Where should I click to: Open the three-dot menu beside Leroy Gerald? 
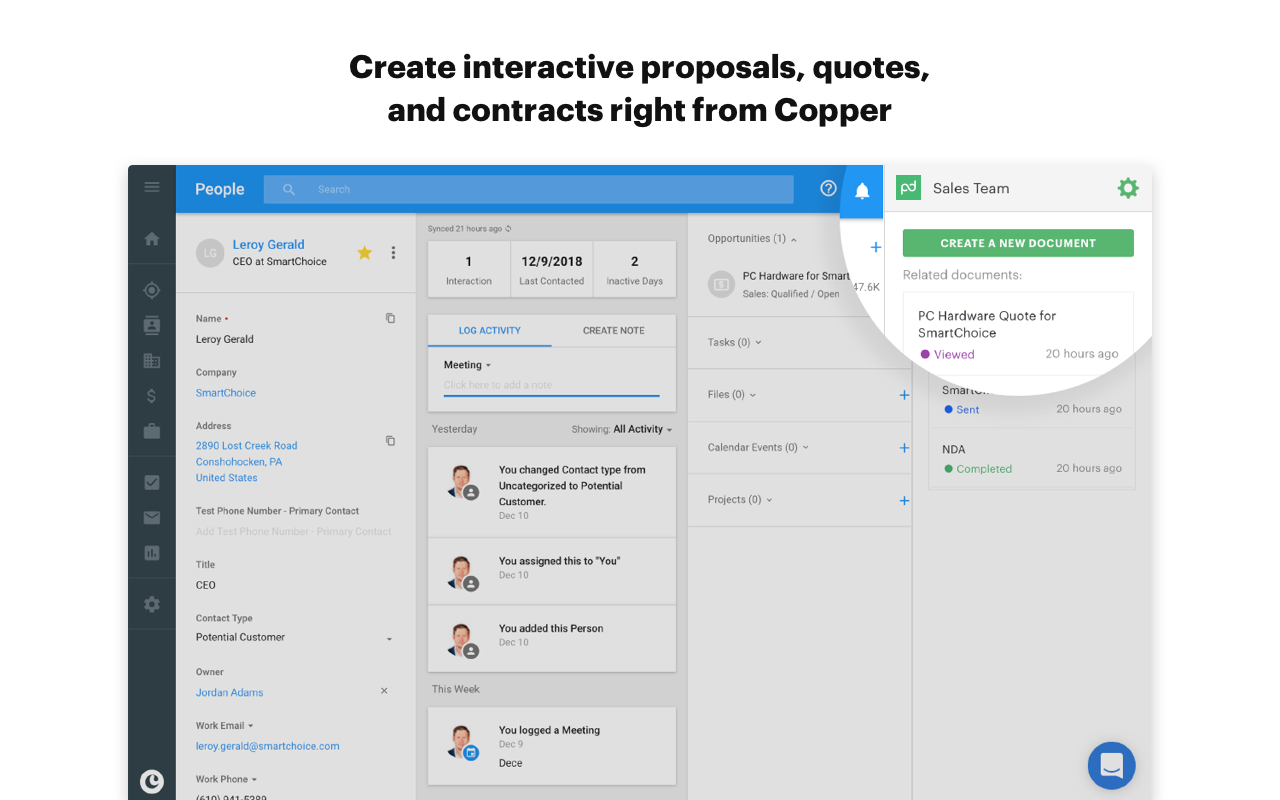[x=393, y=253]
